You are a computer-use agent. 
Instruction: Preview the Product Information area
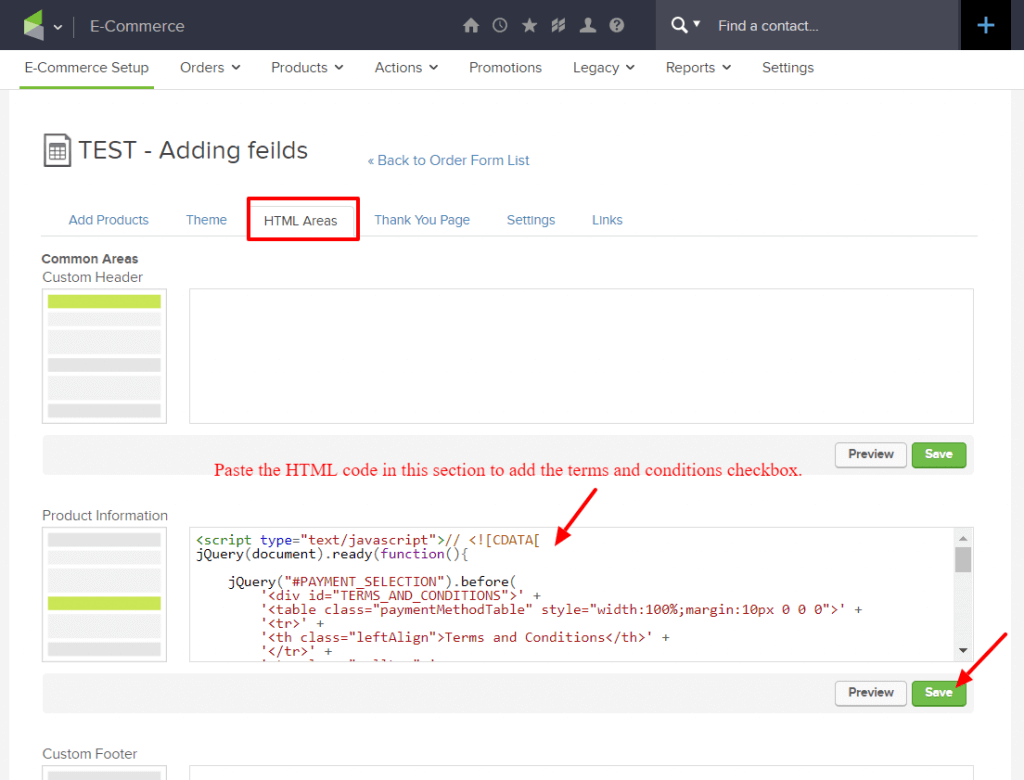(871, 693)
